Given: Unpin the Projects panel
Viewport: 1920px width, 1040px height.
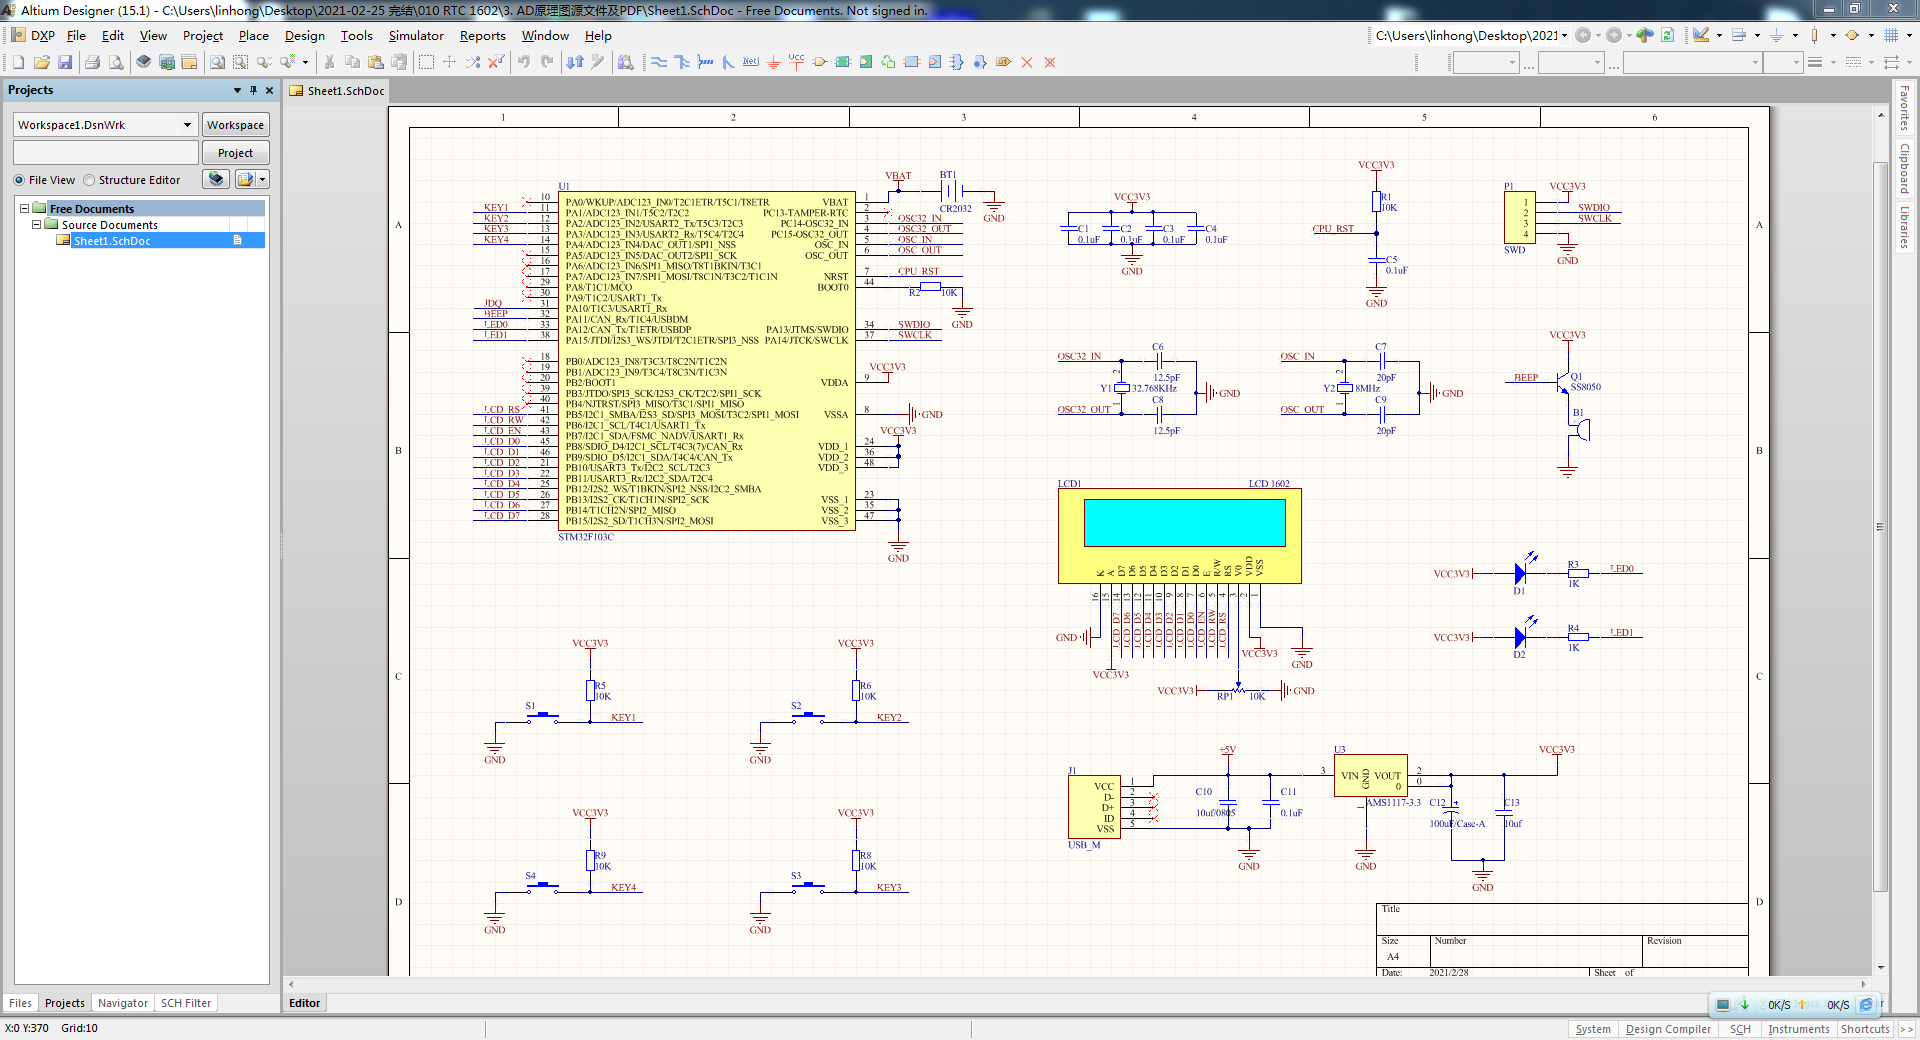Looking at the screenshot, I should tap(253, 90).
